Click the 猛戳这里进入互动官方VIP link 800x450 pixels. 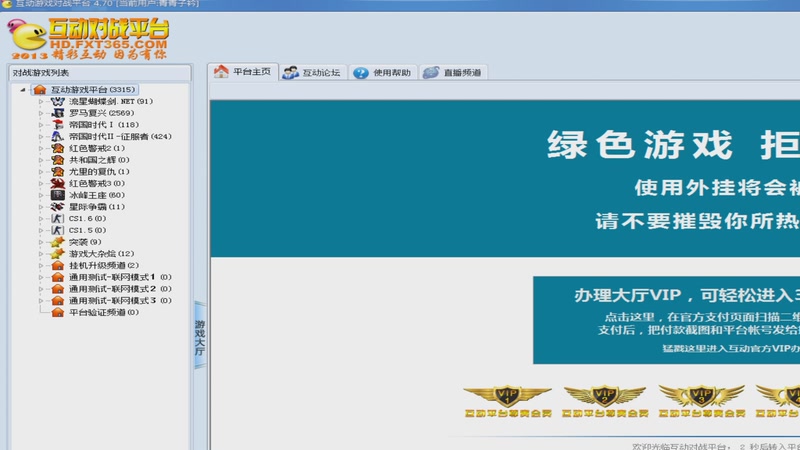pyautogui.click(x=731, y=348)
